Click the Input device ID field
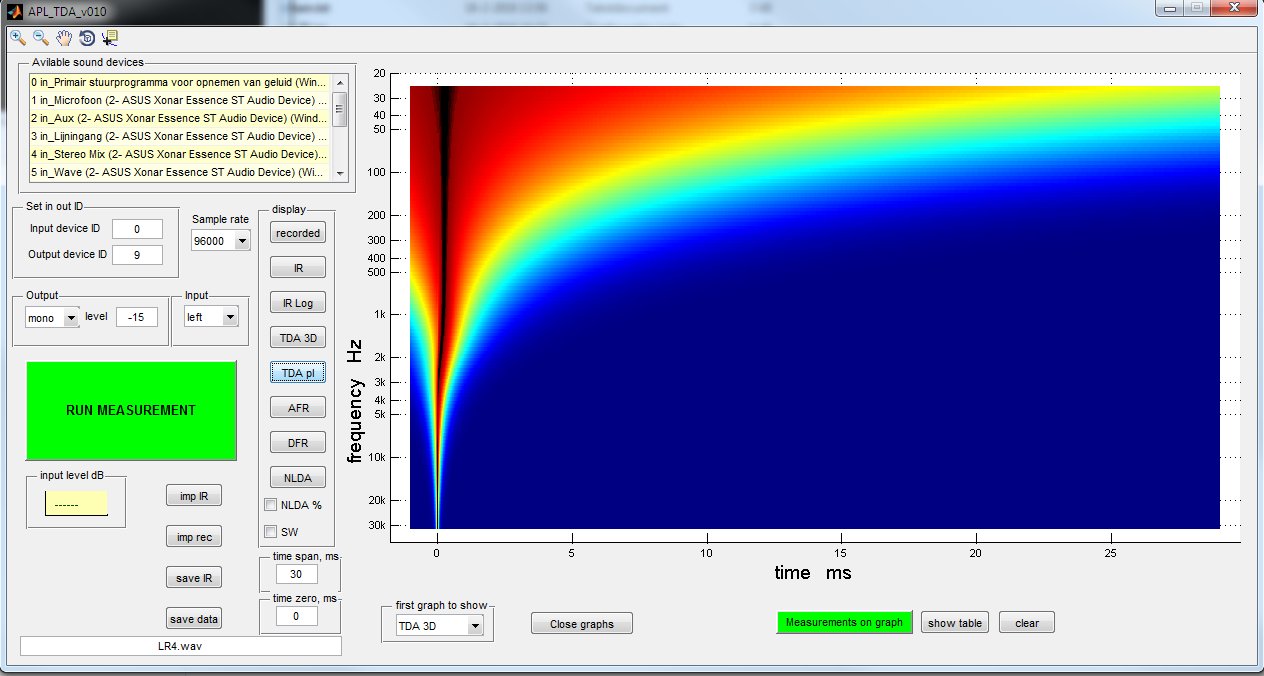This screenshot has height=676, width=1264. point(138,229)
